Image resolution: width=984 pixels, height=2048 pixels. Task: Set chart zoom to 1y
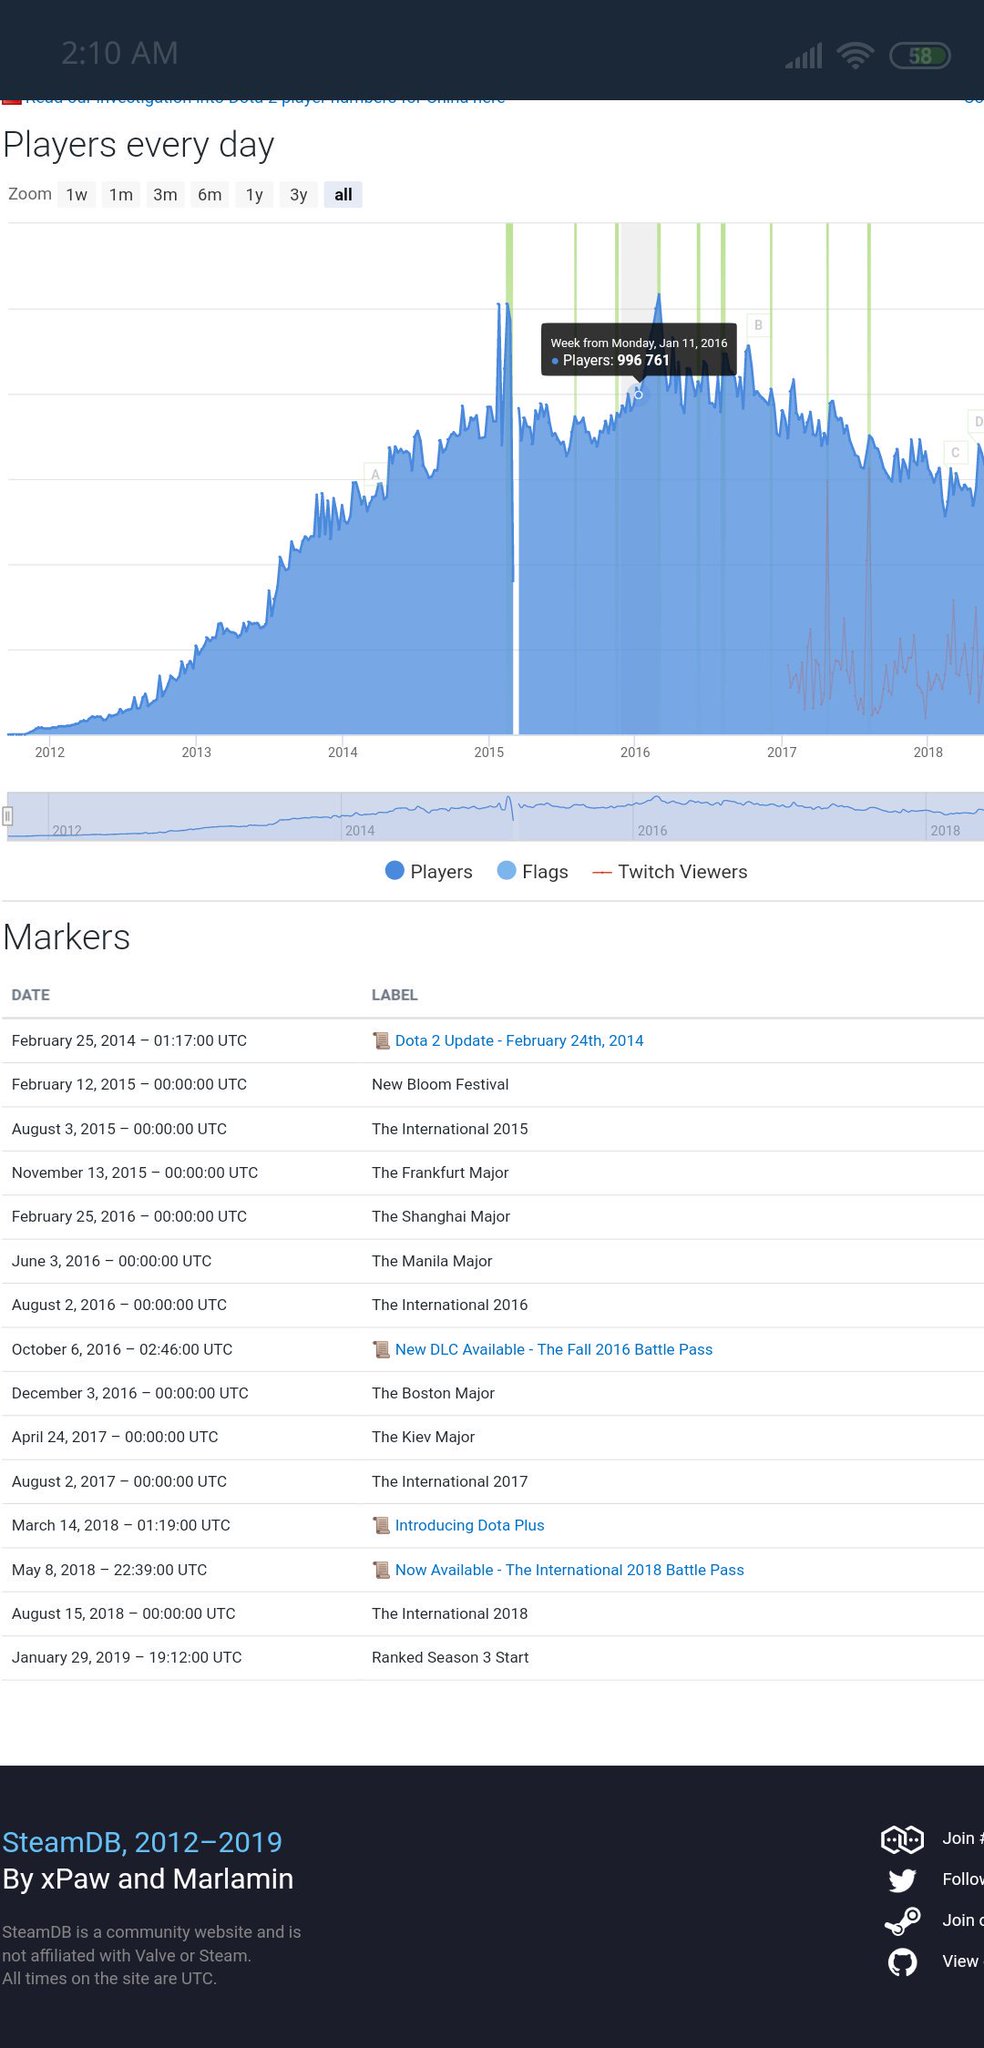254,194
